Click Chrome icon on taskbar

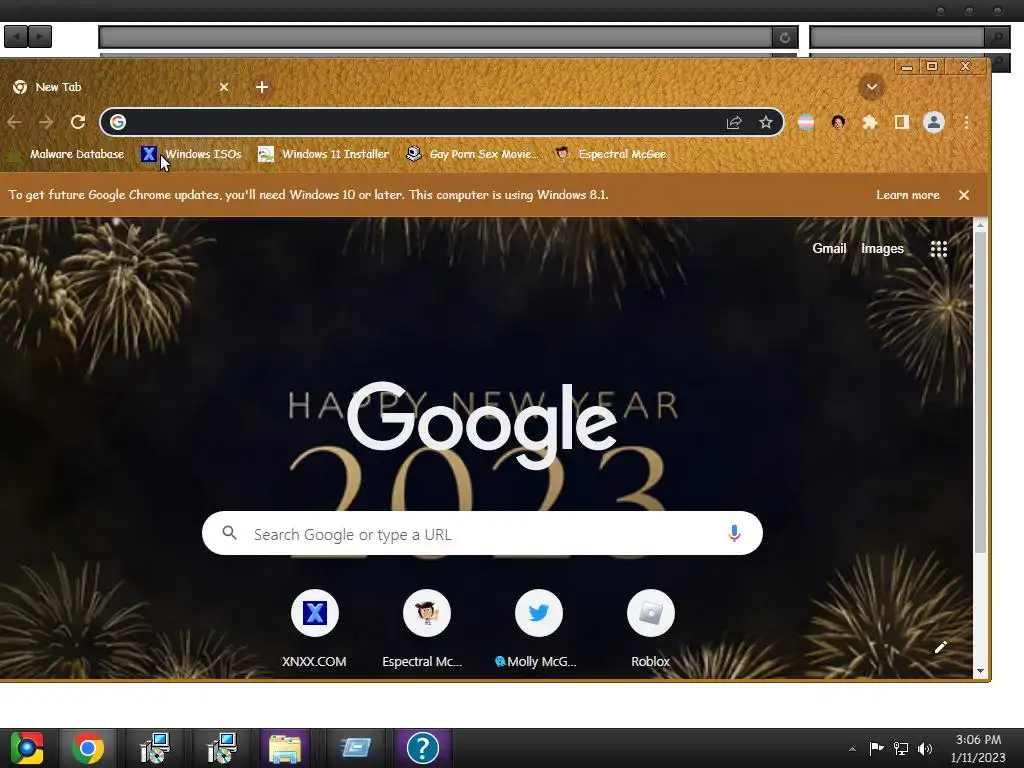pos(88,748)
